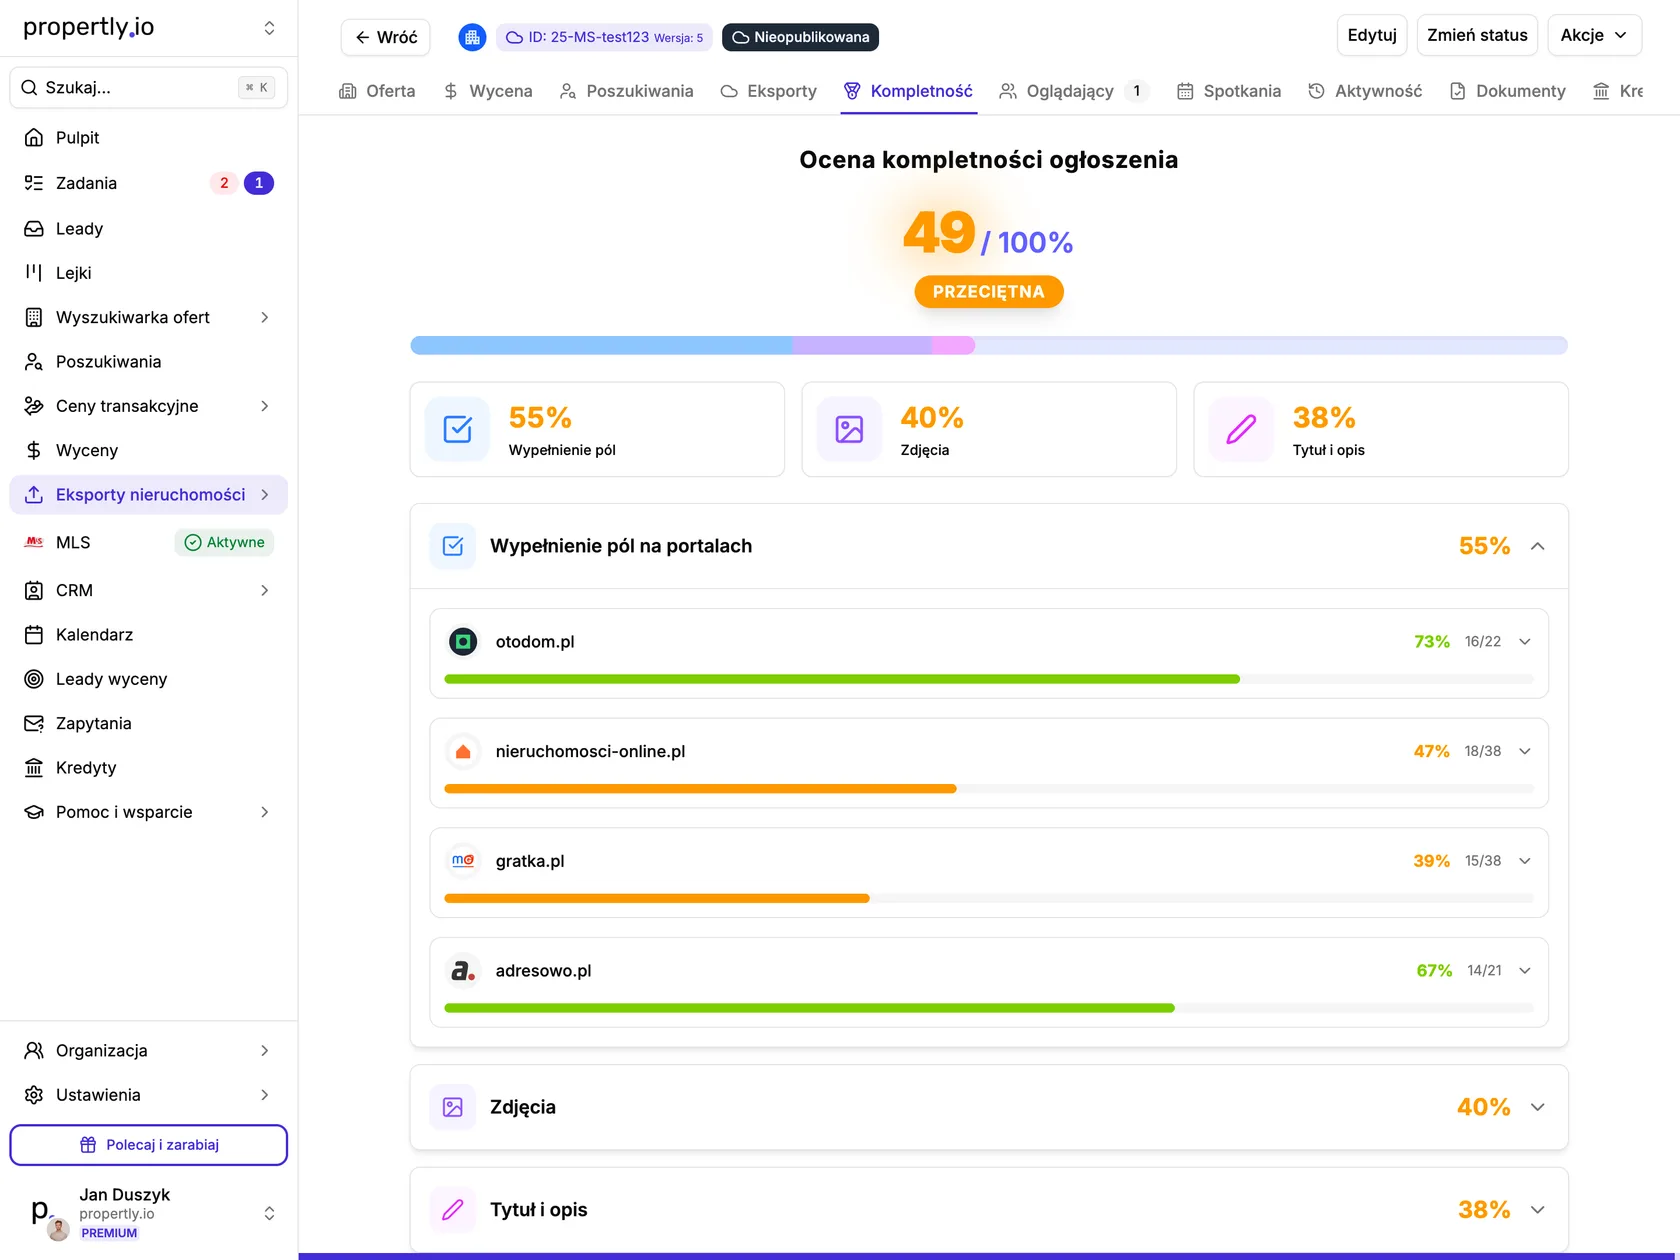Click Zmień status button
This screenshot has height=1260, width=1680.
[x=1477, y=35]
